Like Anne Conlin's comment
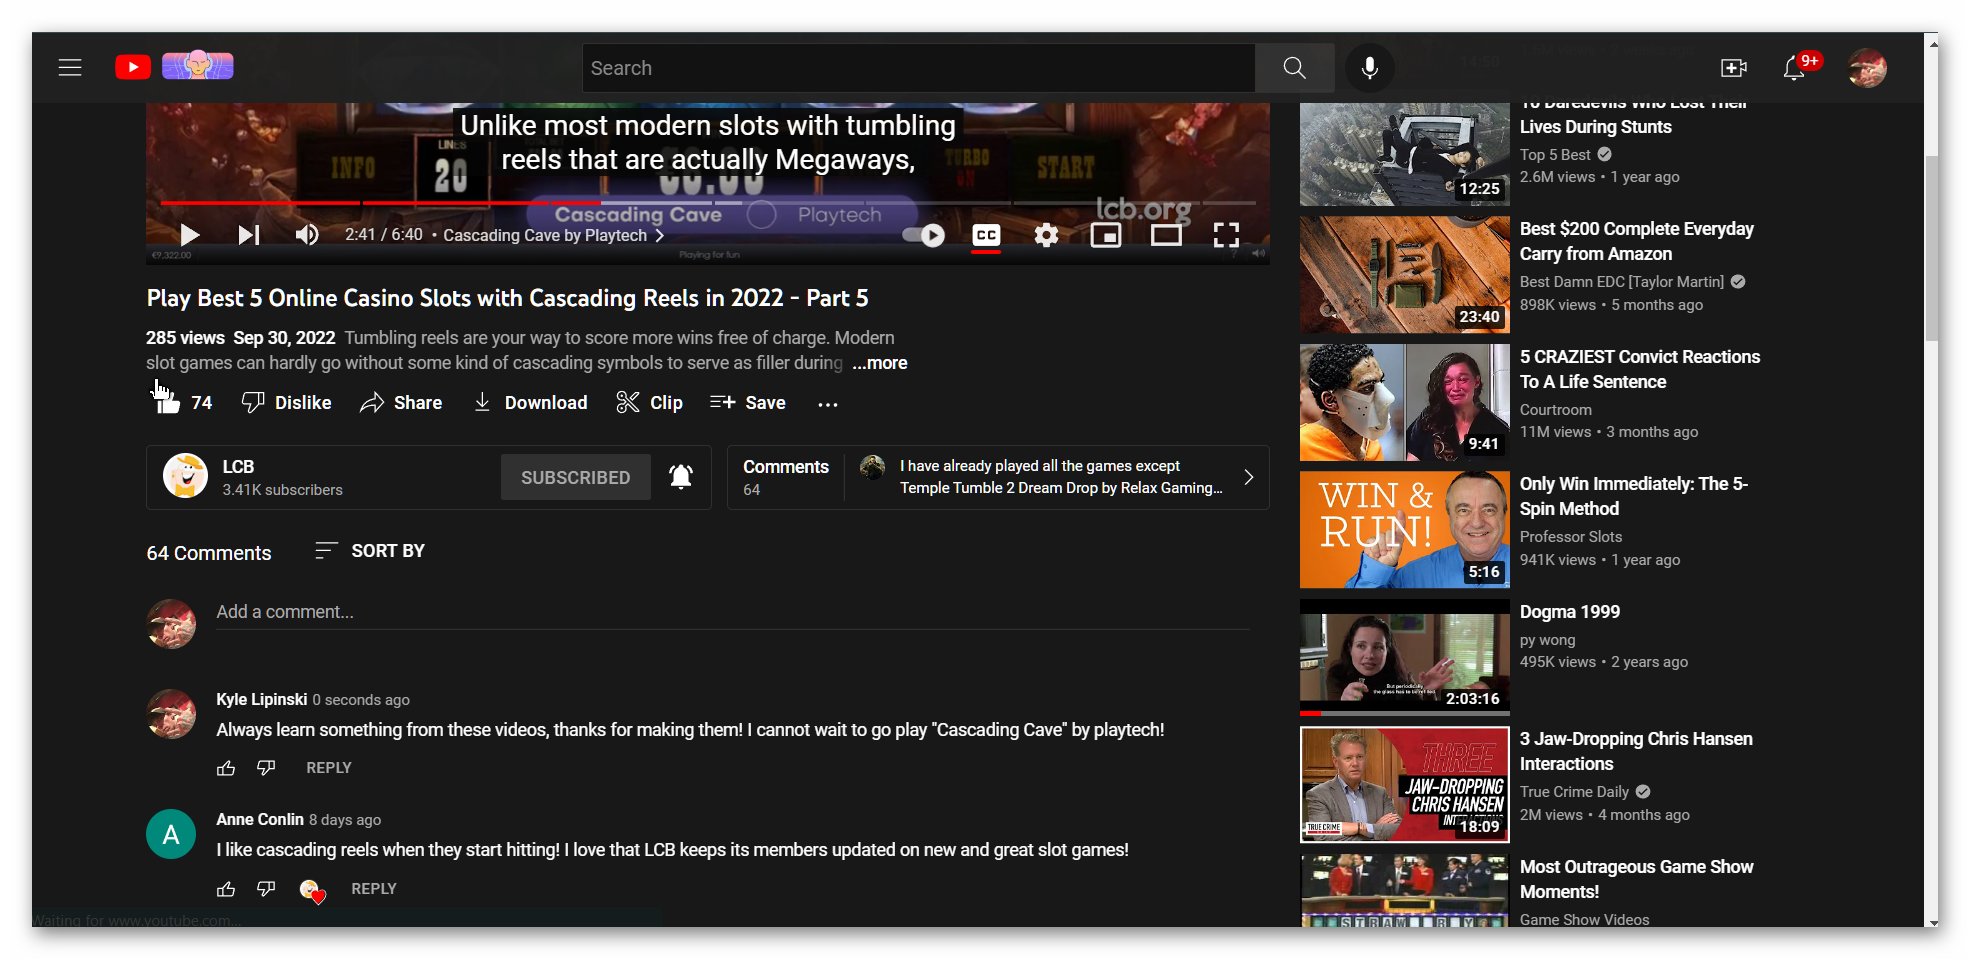Image resolution: width=1970 pixels, height=959 pixels. click(x=226, y=889)
